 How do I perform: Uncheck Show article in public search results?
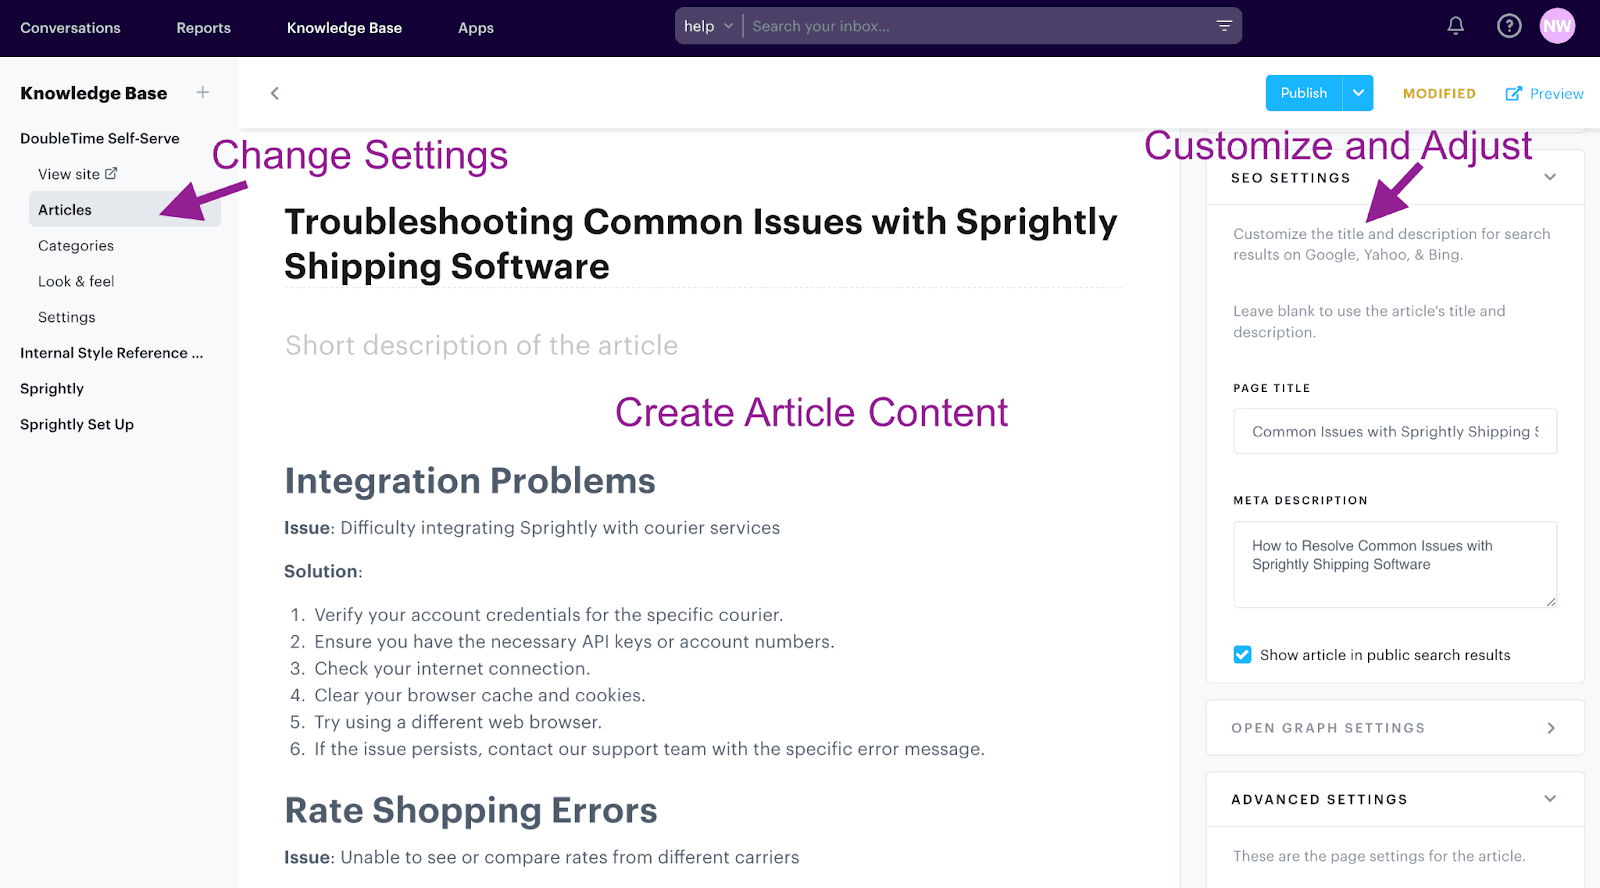(1242, 654)
